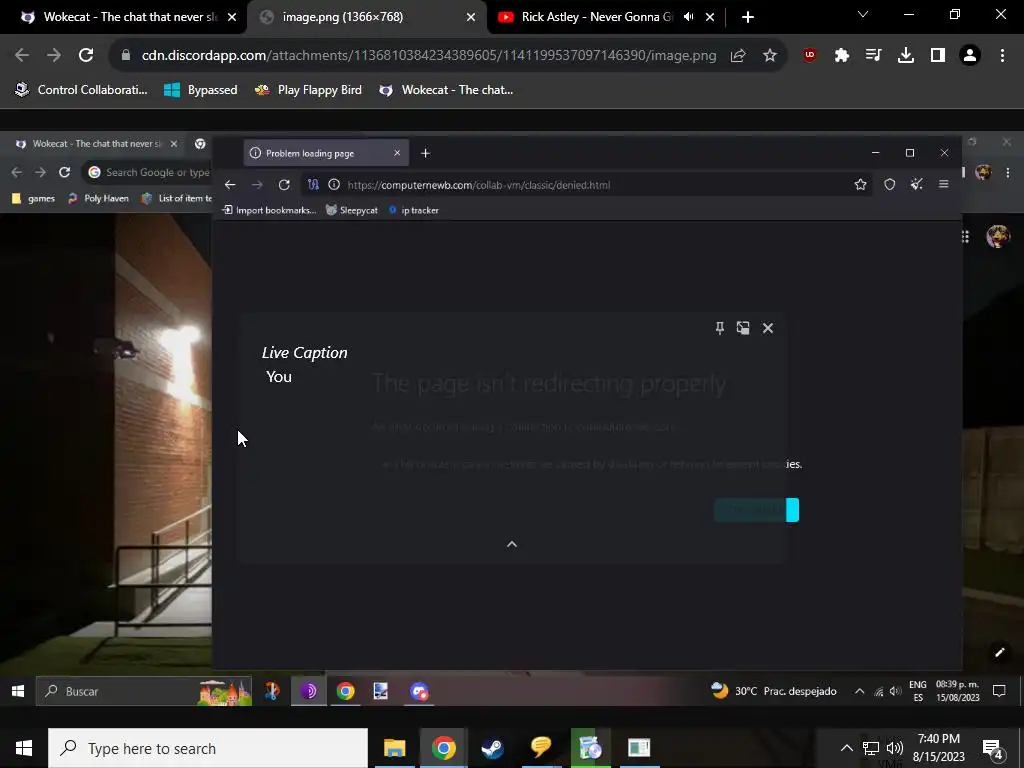Open the media controls toolbar icon

point(874,56)
